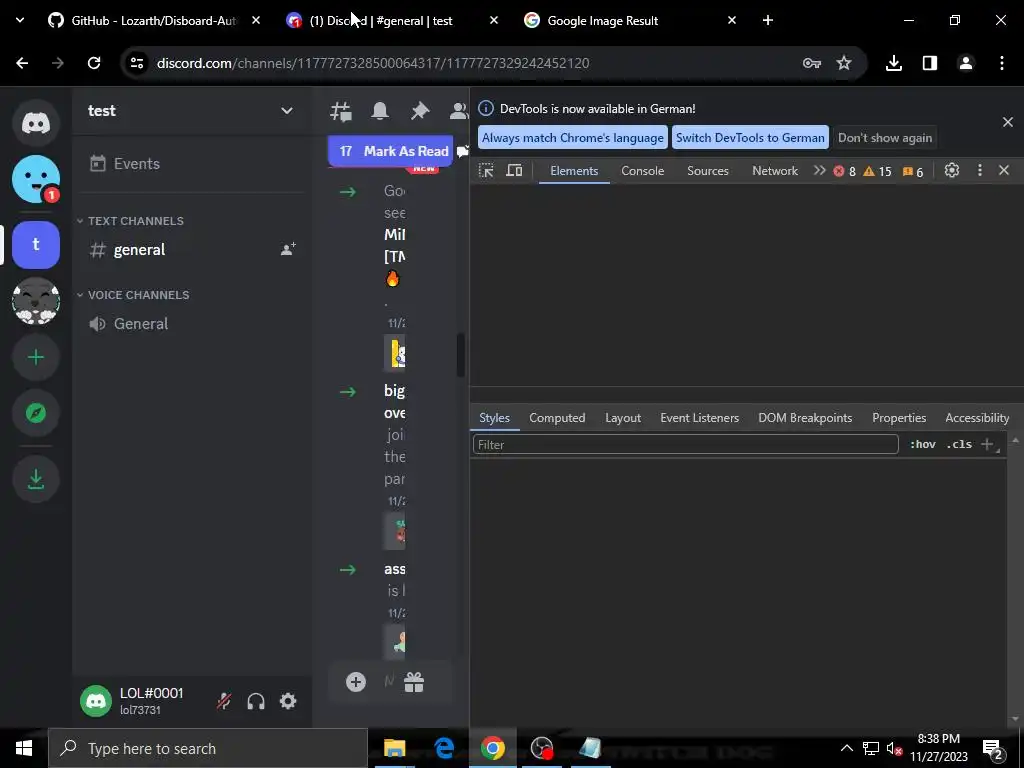
Task: Focus the Styles Filter input
Action: (x=686, y=445)
